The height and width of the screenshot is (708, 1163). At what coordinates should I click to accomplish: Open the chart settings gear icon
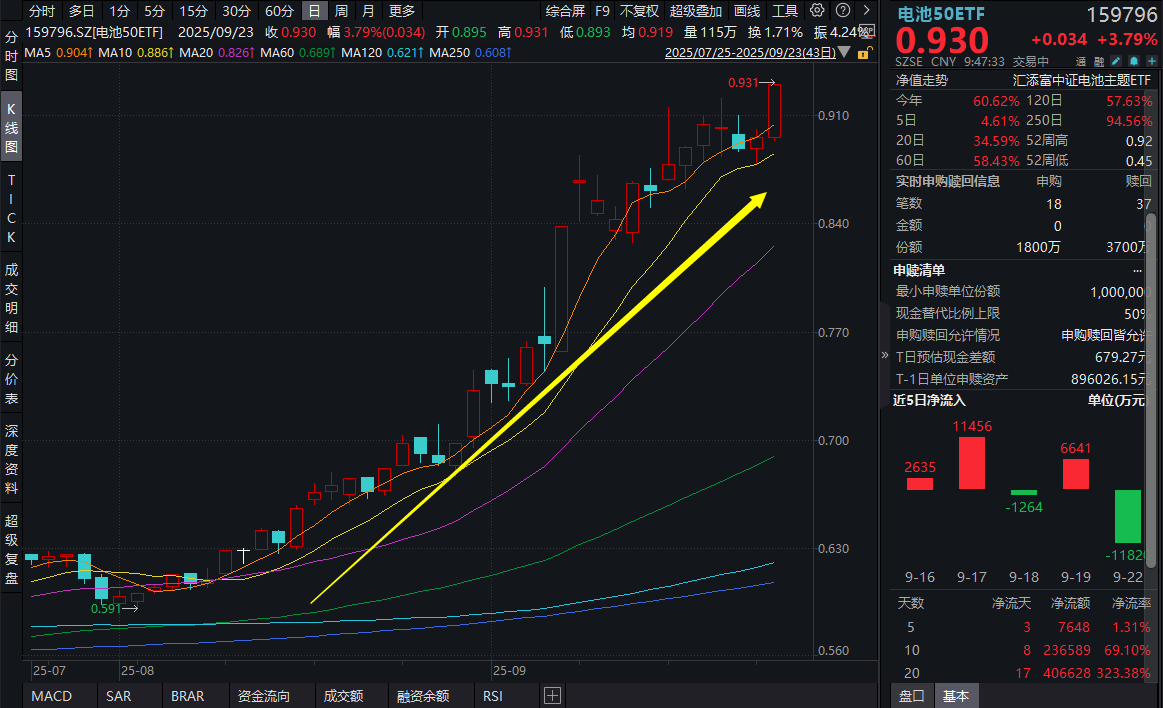click(x=817, y=11)
